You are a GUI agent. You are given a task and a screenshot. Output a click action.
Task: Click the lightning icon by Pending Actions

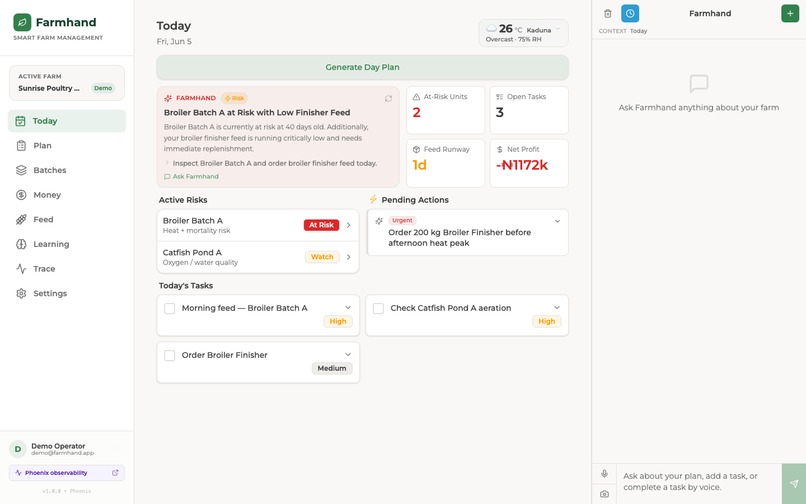373,200
